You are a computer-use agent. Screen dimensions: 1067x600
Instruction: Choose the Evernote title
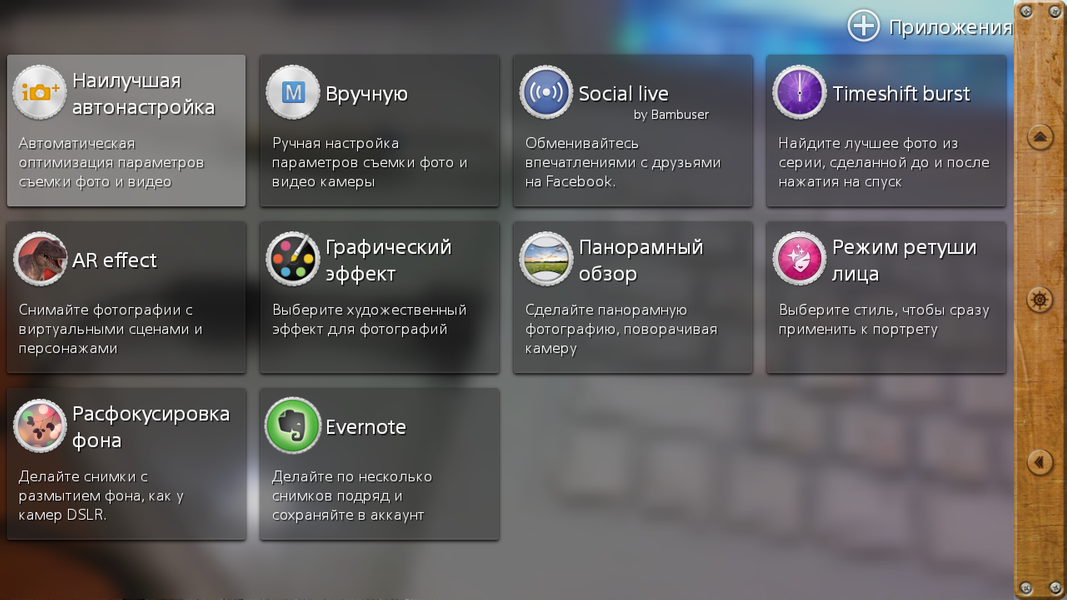(x=365, y=427)
